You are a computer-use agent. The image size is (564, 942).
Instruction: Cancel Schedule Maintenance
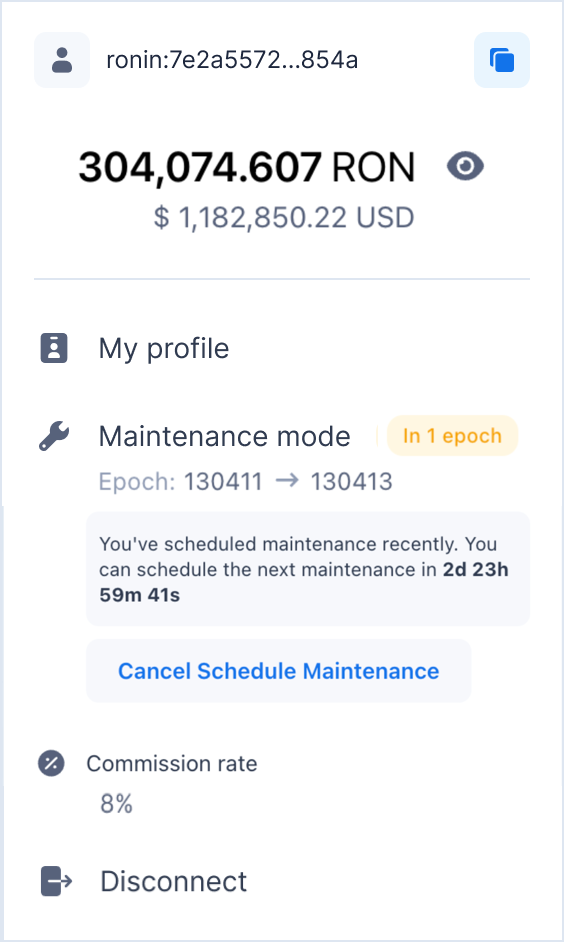pos(279,670)
